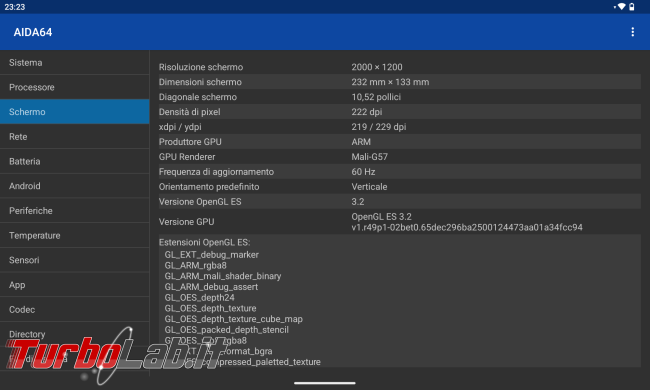Click the GL_ARM_debug_assert extension

tap(211, 287)
